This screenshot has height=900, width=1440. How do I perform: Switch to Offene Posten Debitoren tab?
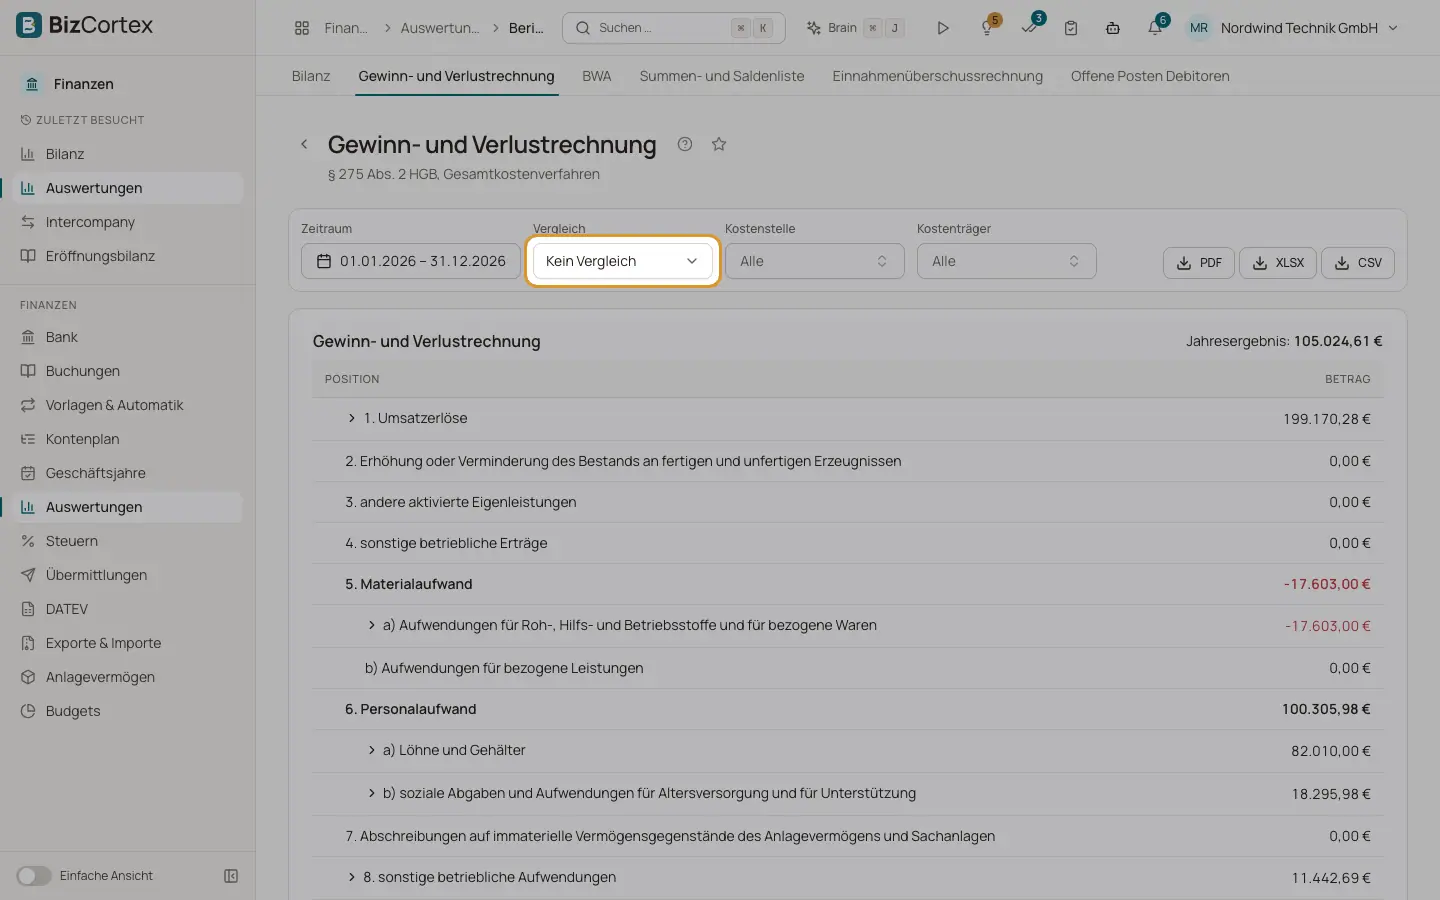coord(1150,76)
